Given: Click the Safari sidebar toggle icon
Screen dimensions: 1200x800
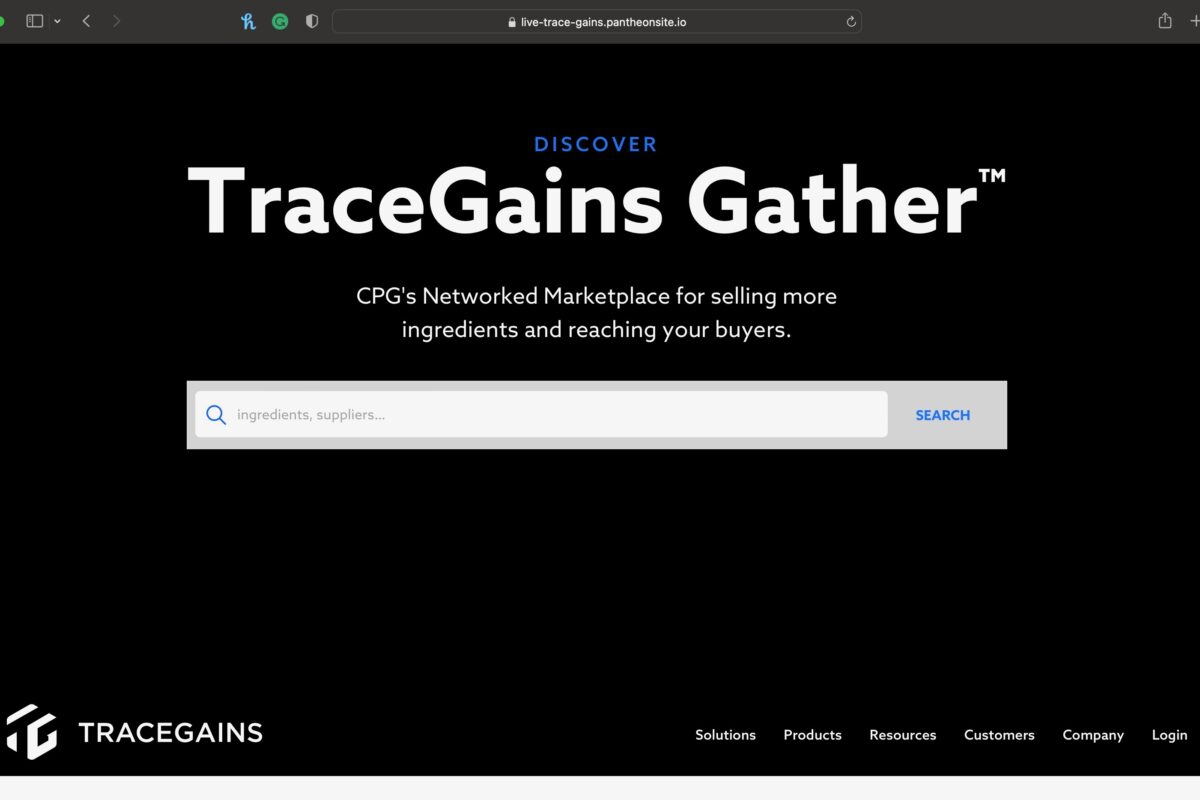Looking at the screenshot, I should click(35, 21).
